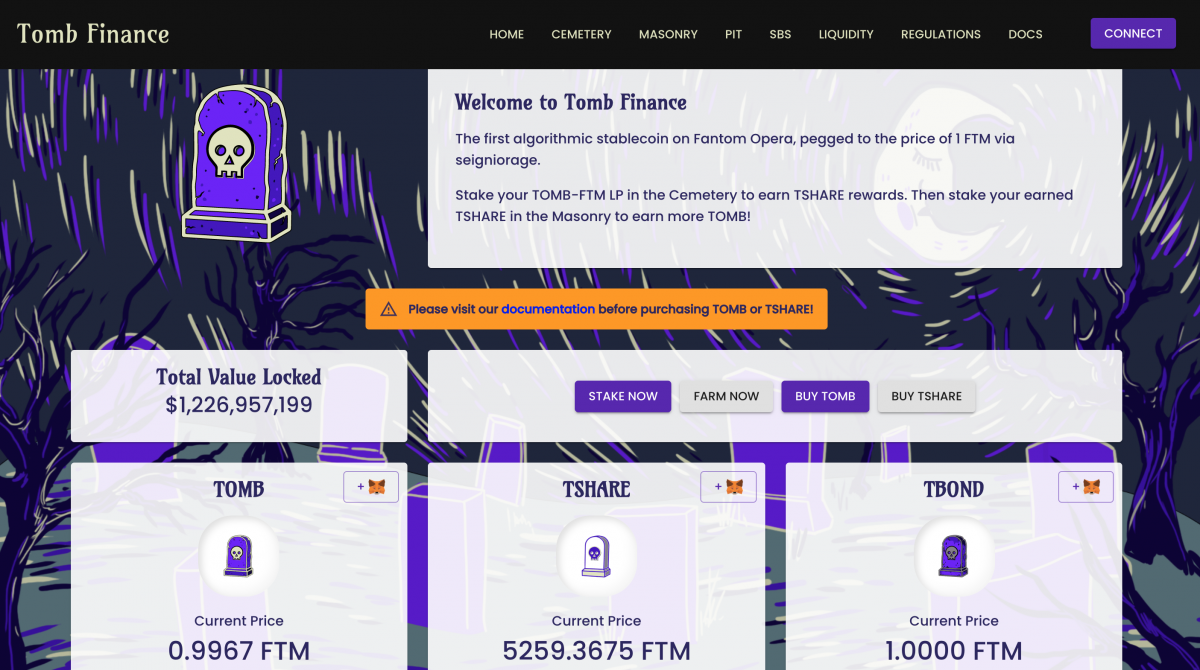Add TSHARE token to MetaMask

click(728, 487)
